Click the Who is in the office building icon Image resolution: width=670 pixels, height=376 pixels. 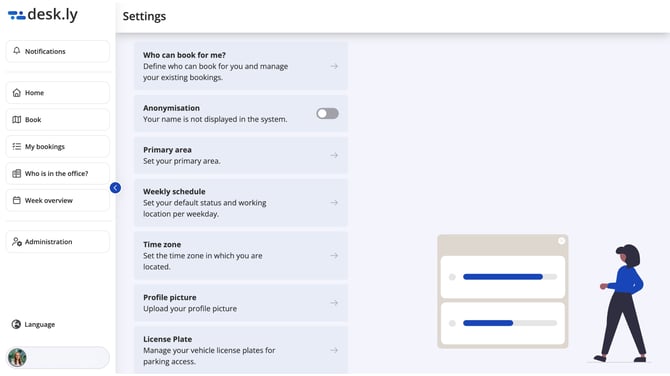[x=17, y=173]
